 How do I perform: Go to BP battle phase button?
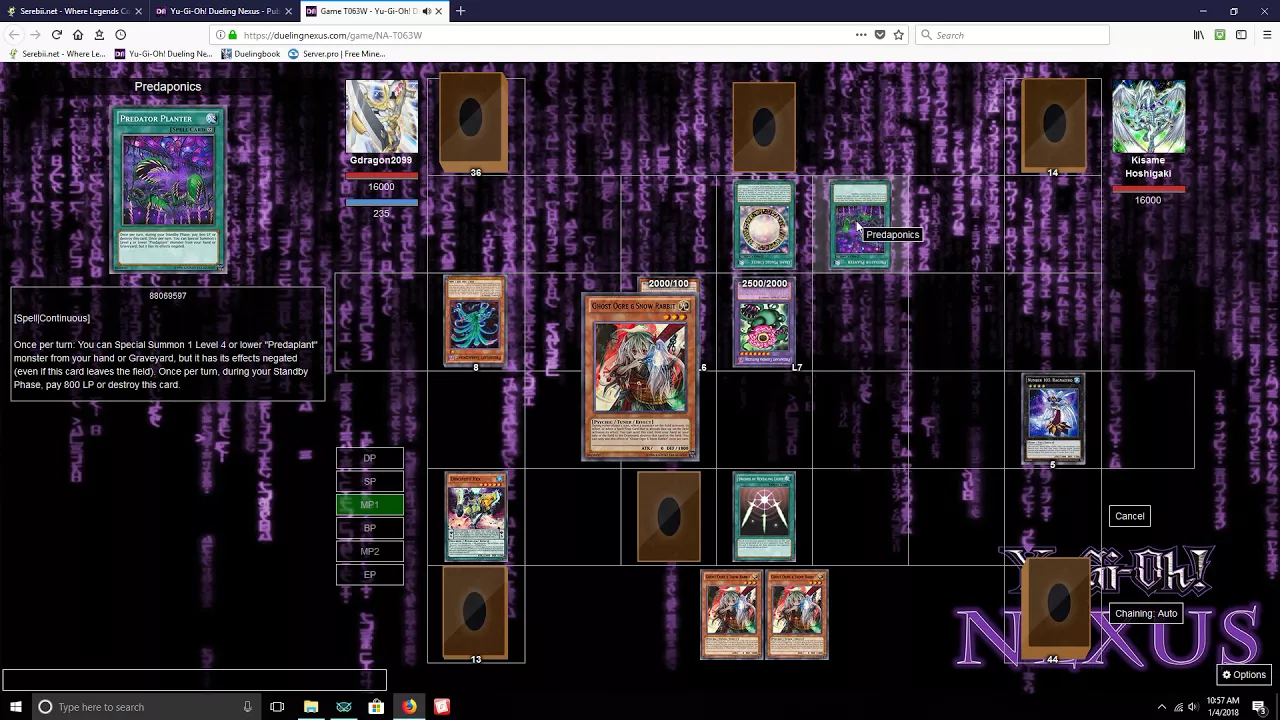tap(369, 528)
